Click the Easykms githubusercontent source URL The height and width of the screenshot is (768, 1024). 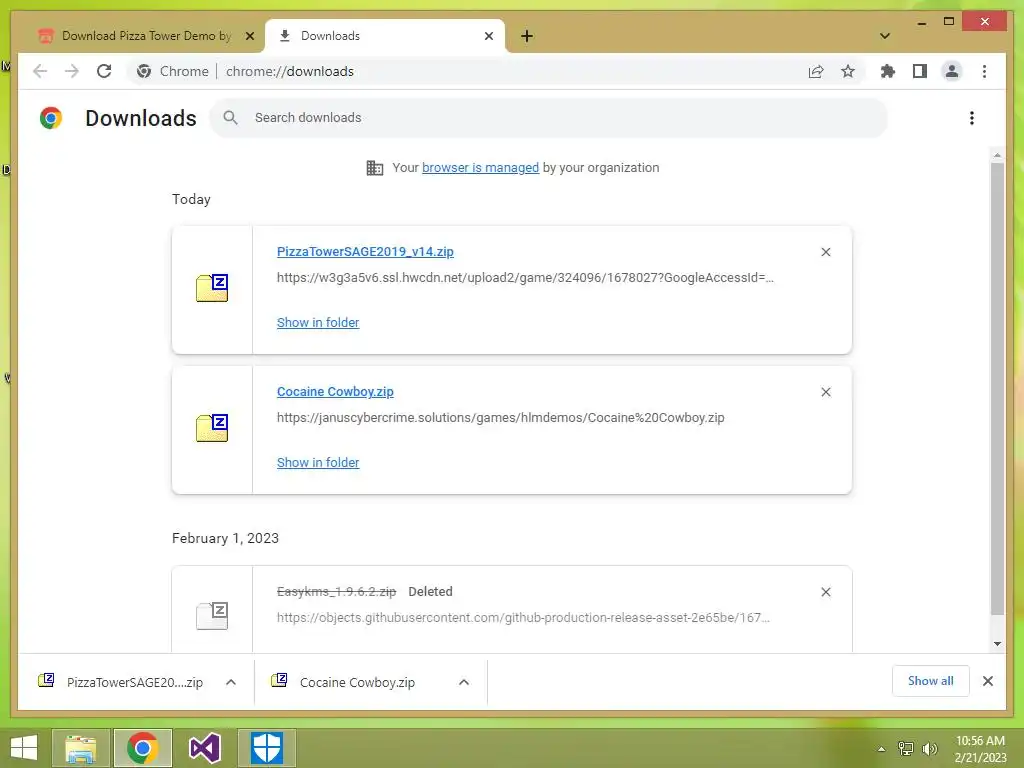[x=523, y=618]
